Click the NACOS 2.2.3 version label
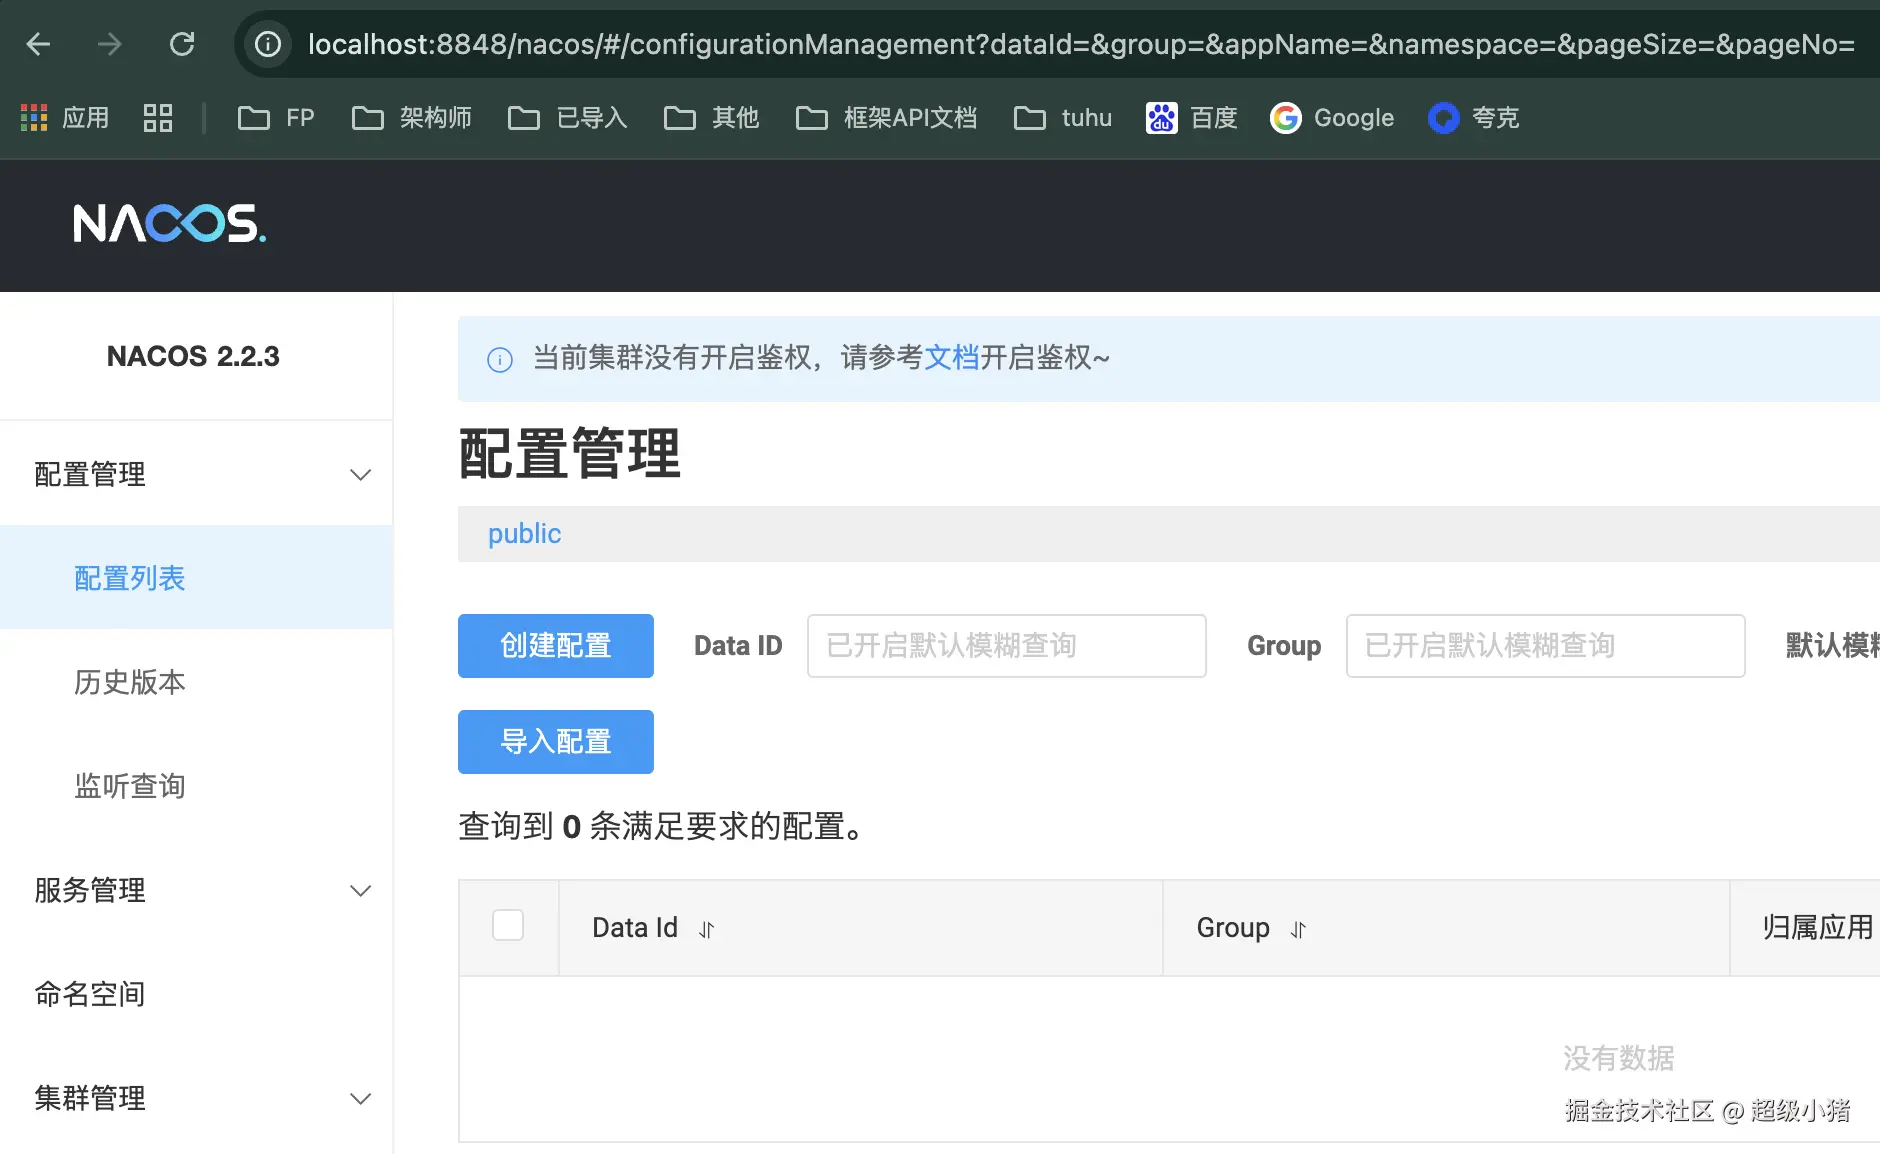Viewport: 1880px width, 1154px height. 193,356
